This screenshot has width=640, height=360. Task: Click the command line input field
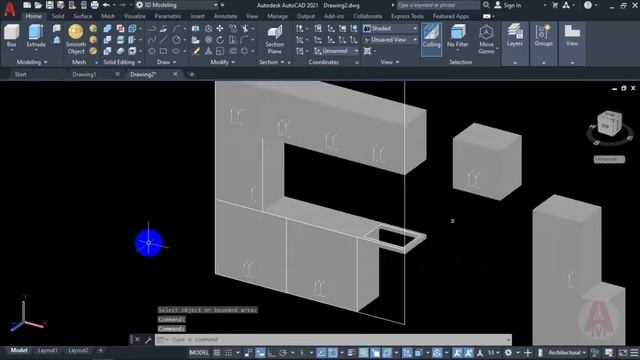point(333,340)
